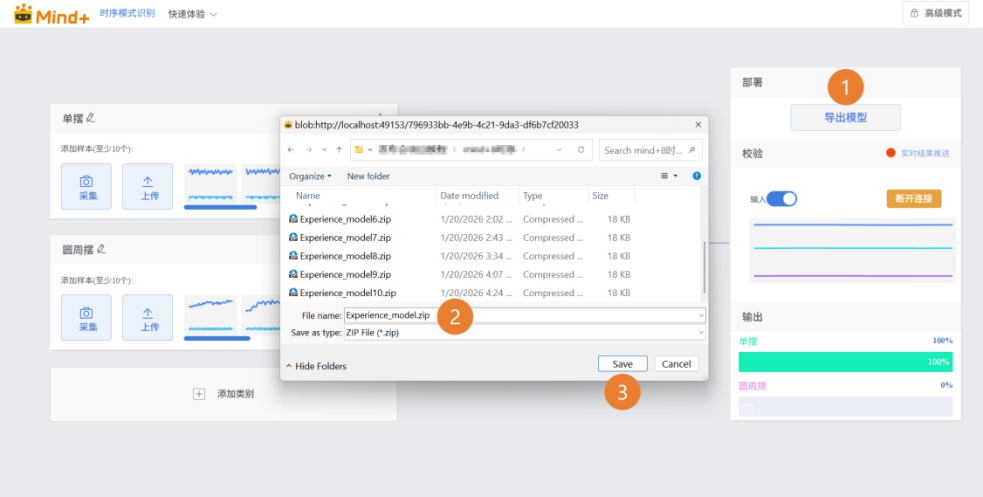Click the 导出模型 export button
The image size is (983, 497).
pos(845,117)
